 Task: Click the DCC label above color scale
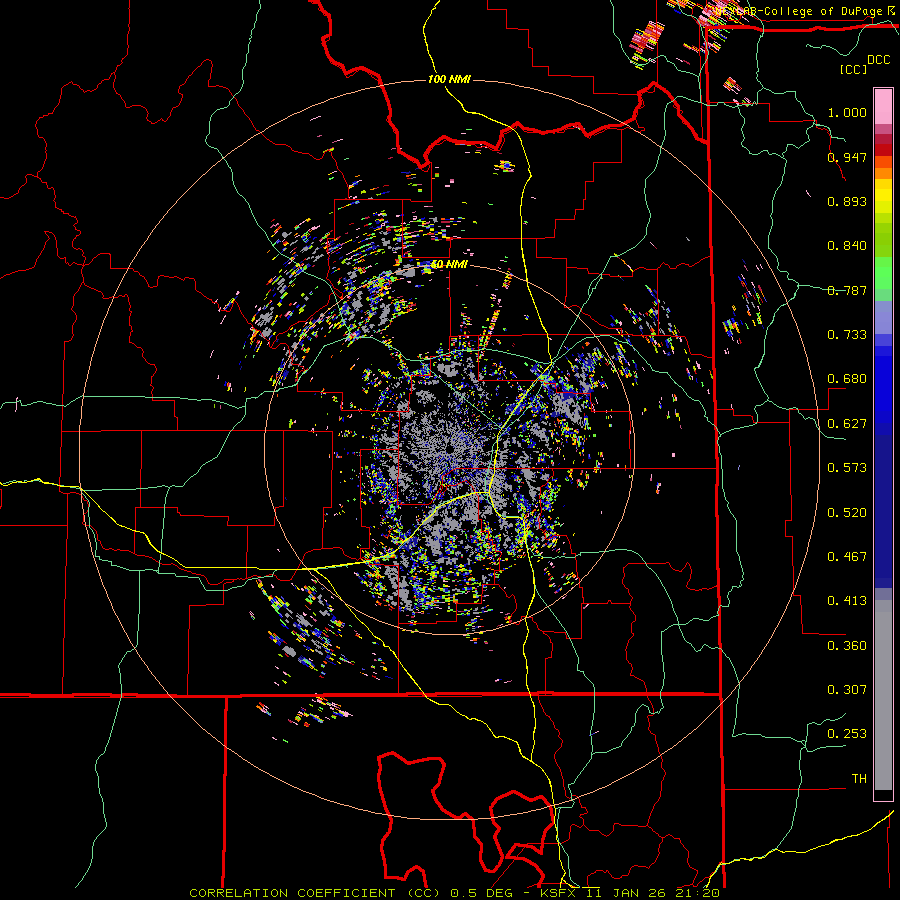878,60
